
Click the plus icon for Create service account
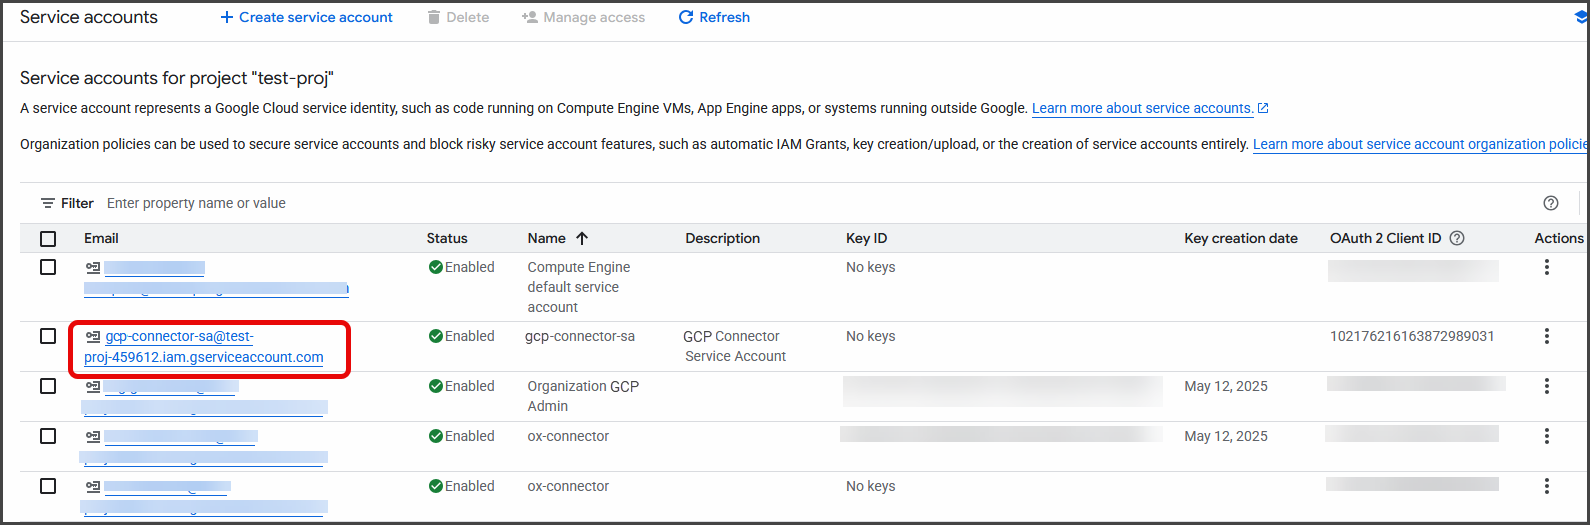227,17
